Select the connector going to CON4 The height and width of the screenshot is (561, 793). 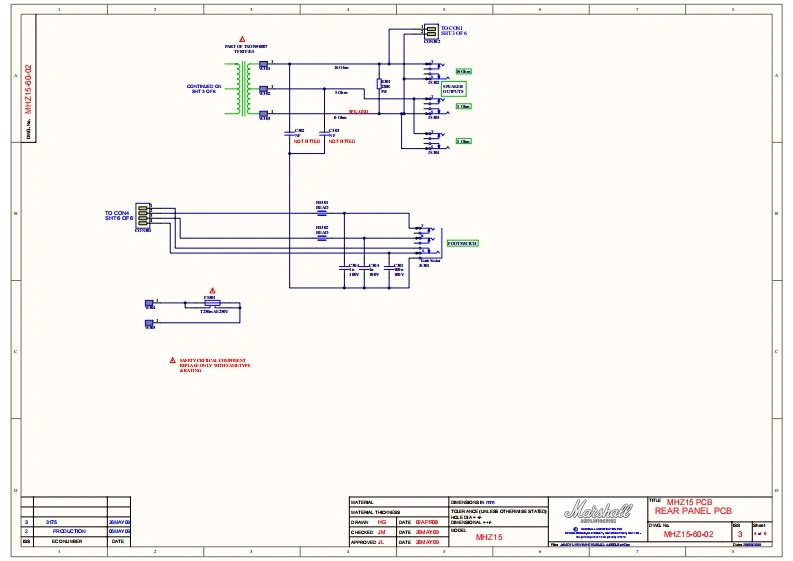(144, 215)
